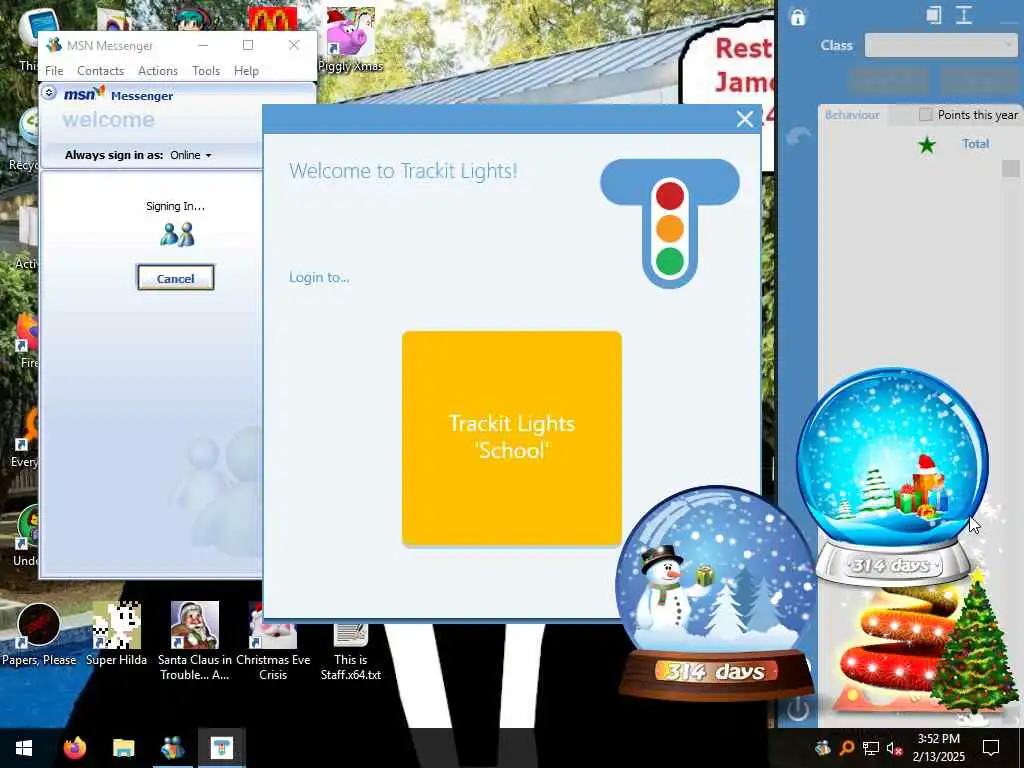The height and width of the screenshot is (768, 1024).
Task: Click MSN Messenger tray icon
Action: click(823, 748)
